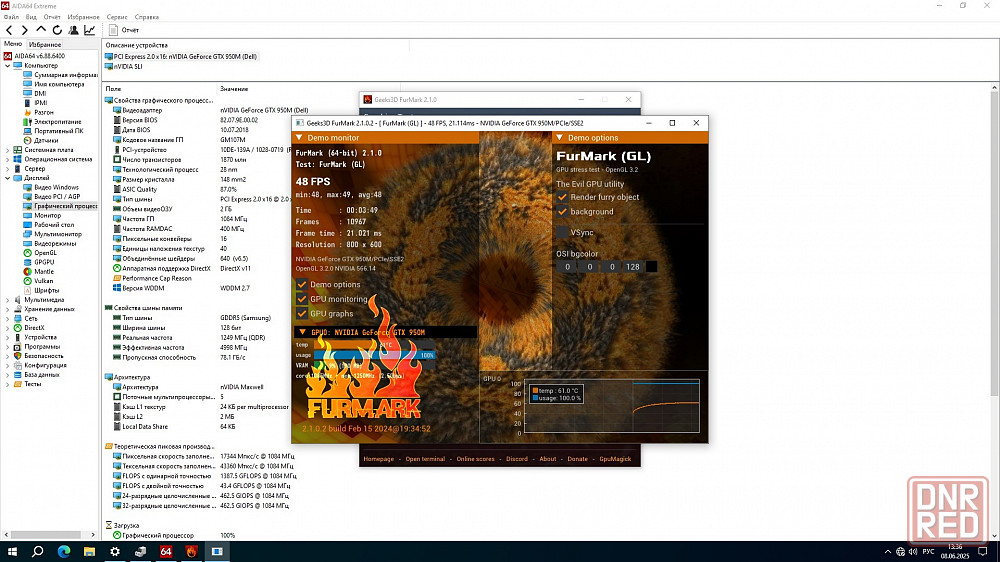This screenshot has width=1000, height=562.
Task: Collapse Компьютер tree node
Action: 8,66
